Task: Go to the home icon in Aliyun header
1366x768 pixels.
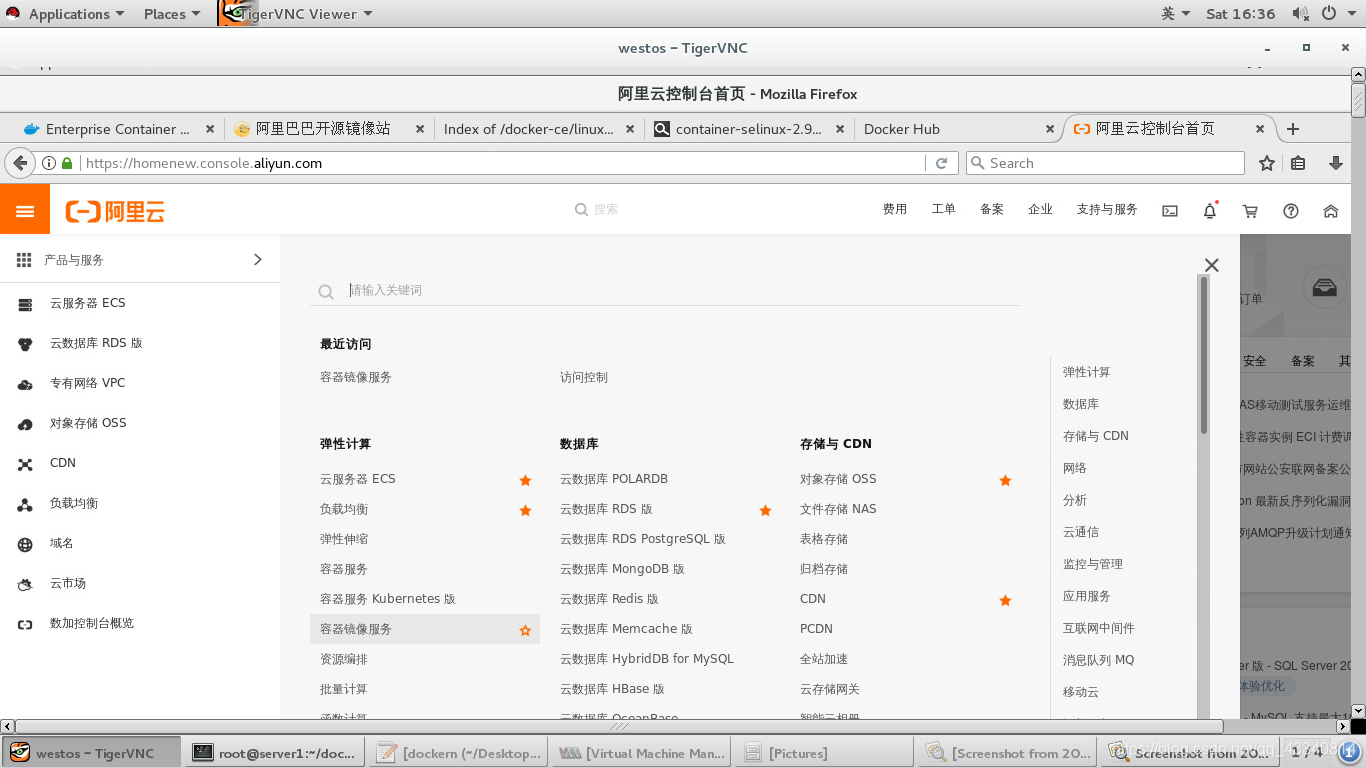Action: point(1330,211)
